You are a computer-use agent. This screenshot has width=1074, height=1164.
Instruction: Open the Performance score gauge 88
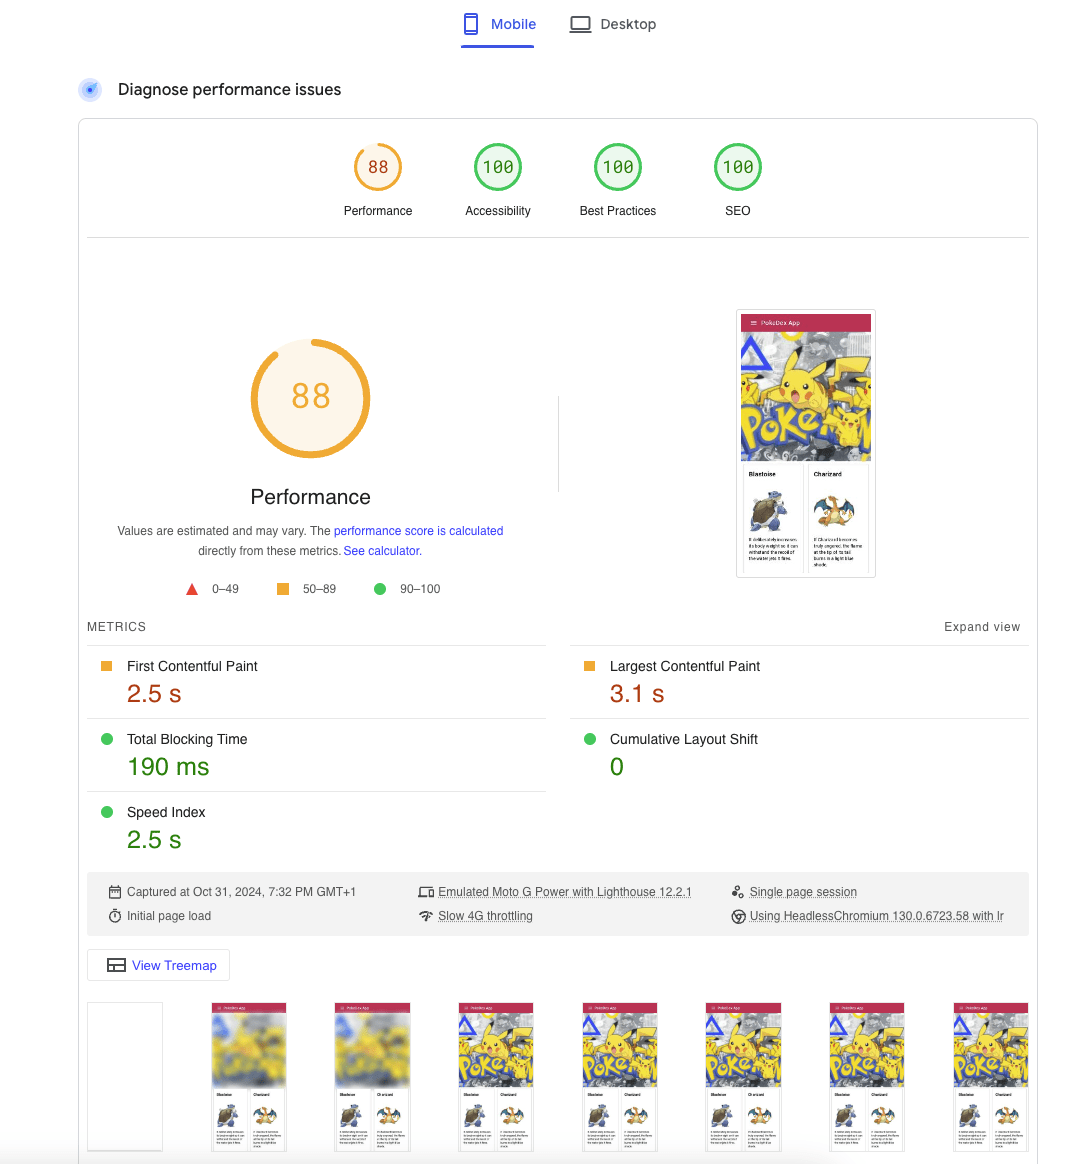pyautogui.click(x=378, y=167)
